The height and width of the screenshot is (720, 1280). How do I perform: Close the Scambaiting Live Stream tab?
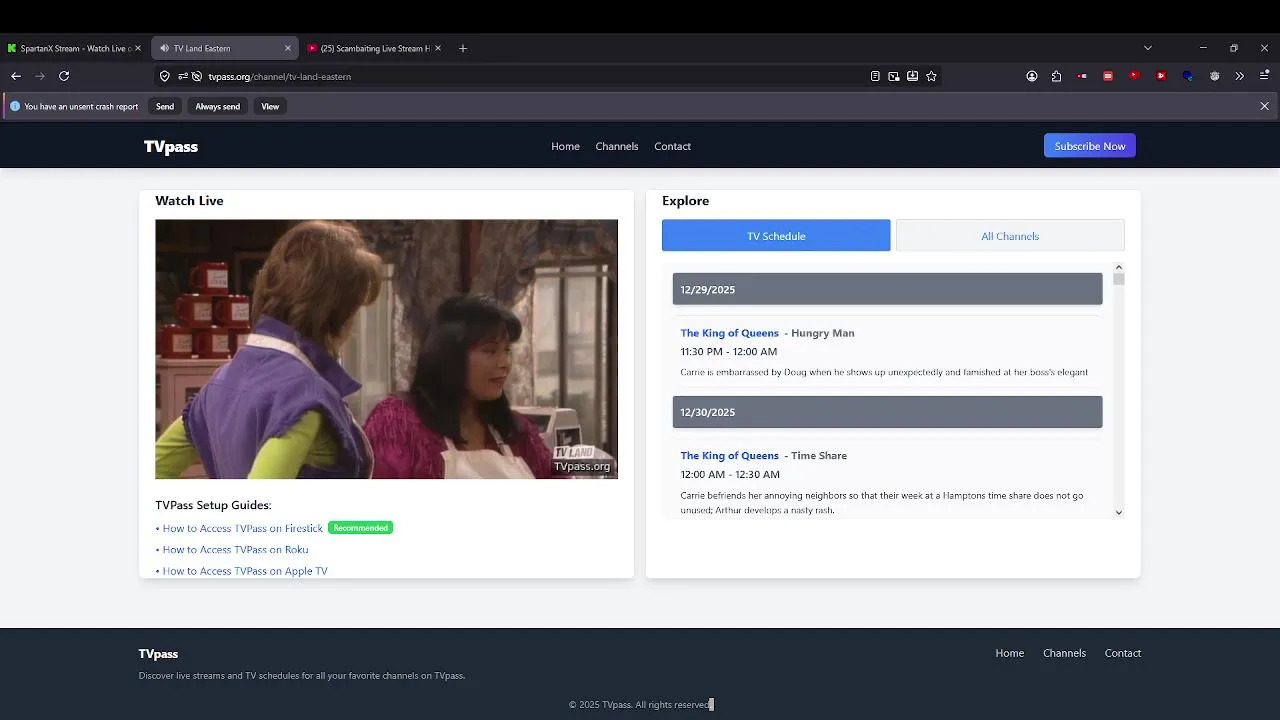[x=438, y=48]
